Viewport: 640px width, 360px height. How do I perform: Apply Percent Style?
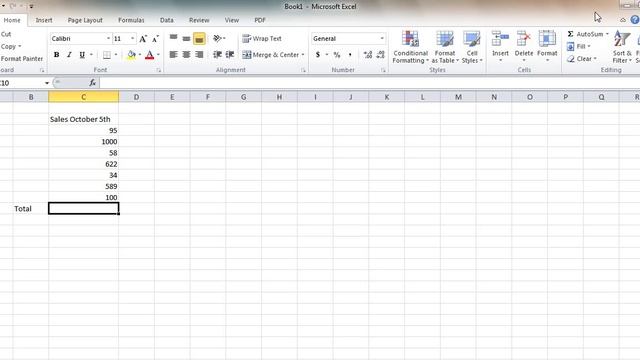click(337, 55)
